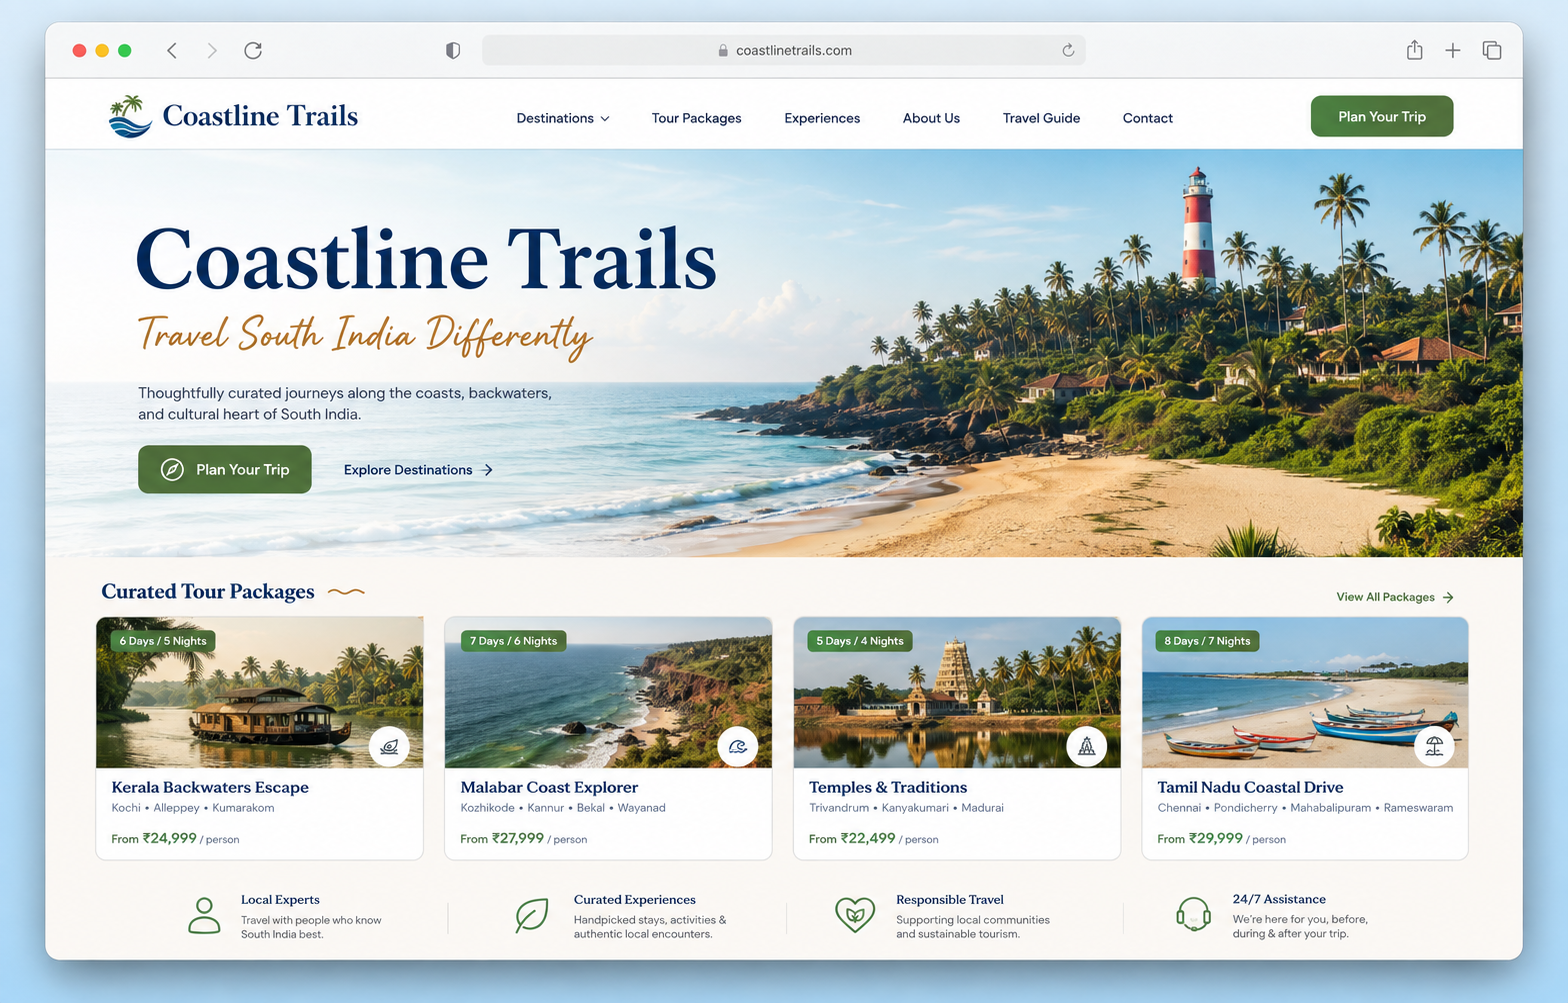Screen dimensions: 1568x1003
Task: Expand the Destinations dropdown chevron
Action: point(605,119)
